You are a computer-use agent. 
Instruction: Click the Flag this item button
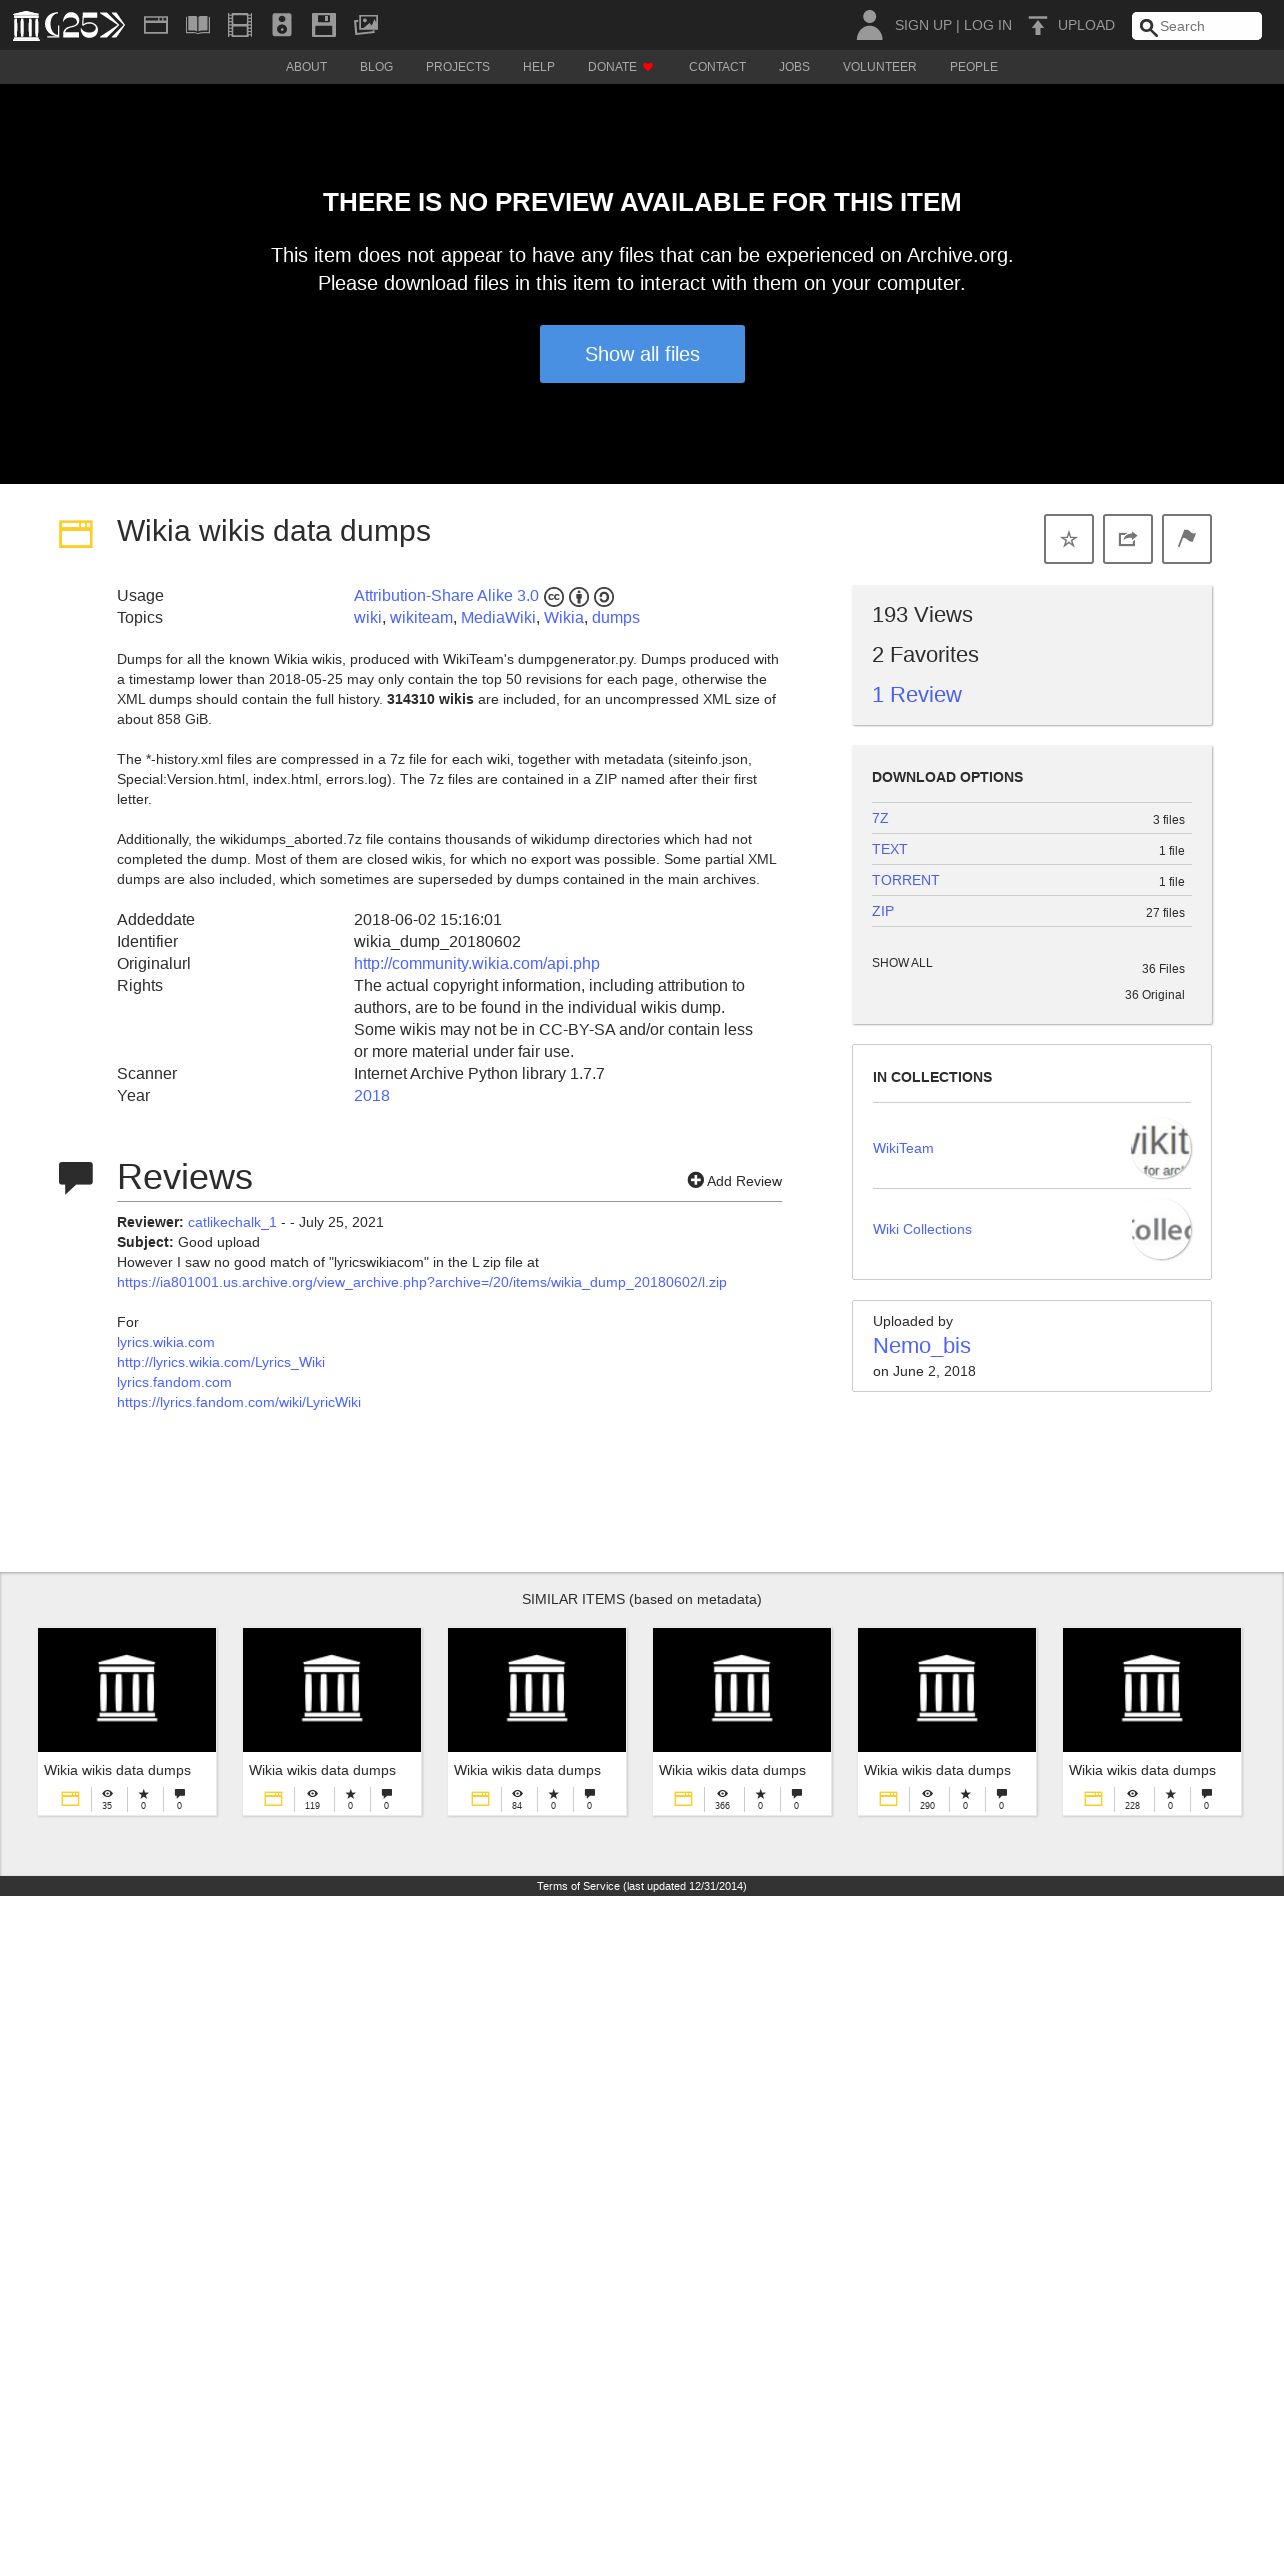[1187, 539]
